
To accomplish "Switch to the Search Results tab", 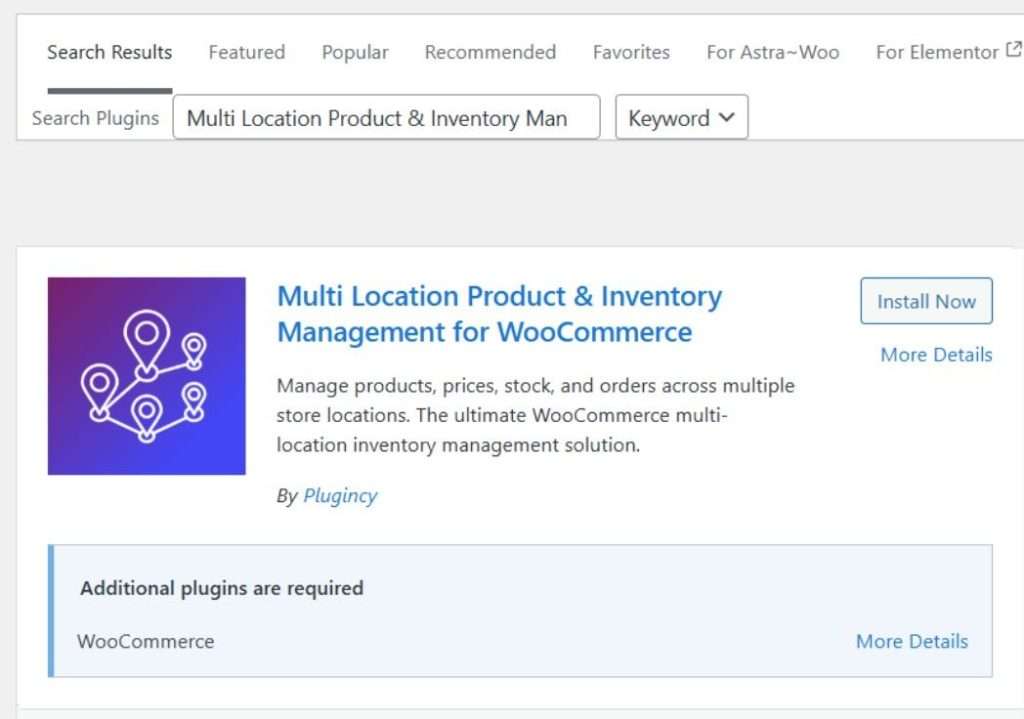I will 110,52.
